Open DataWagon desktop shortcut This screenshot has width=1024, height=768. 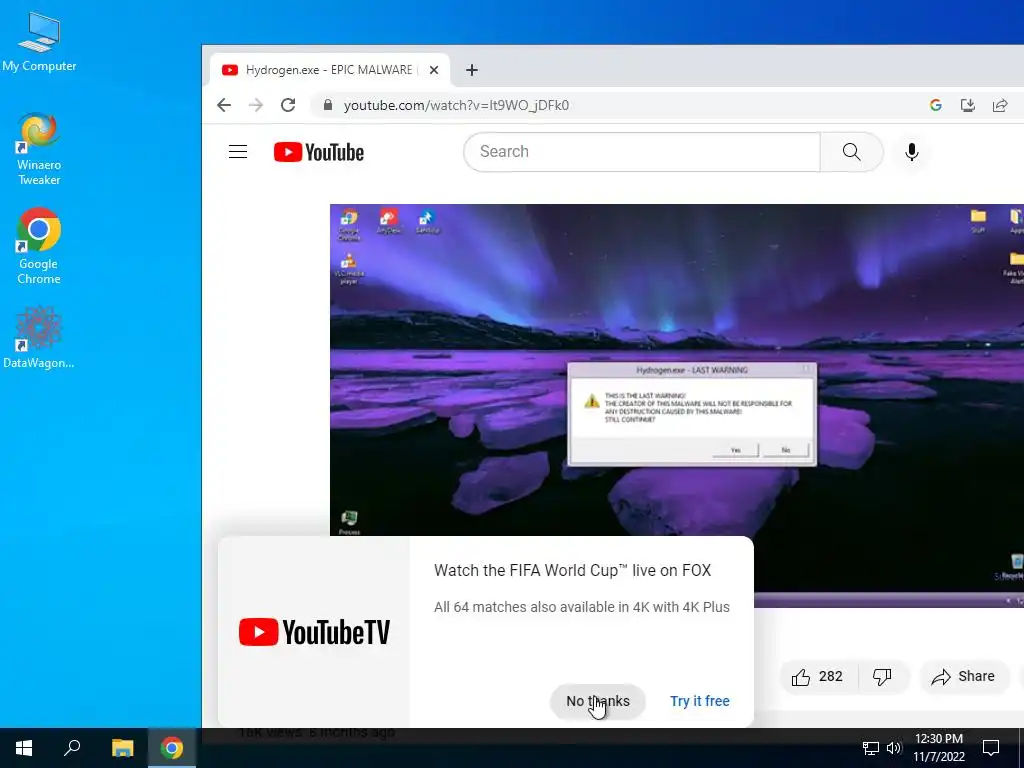tap(39, 338)
